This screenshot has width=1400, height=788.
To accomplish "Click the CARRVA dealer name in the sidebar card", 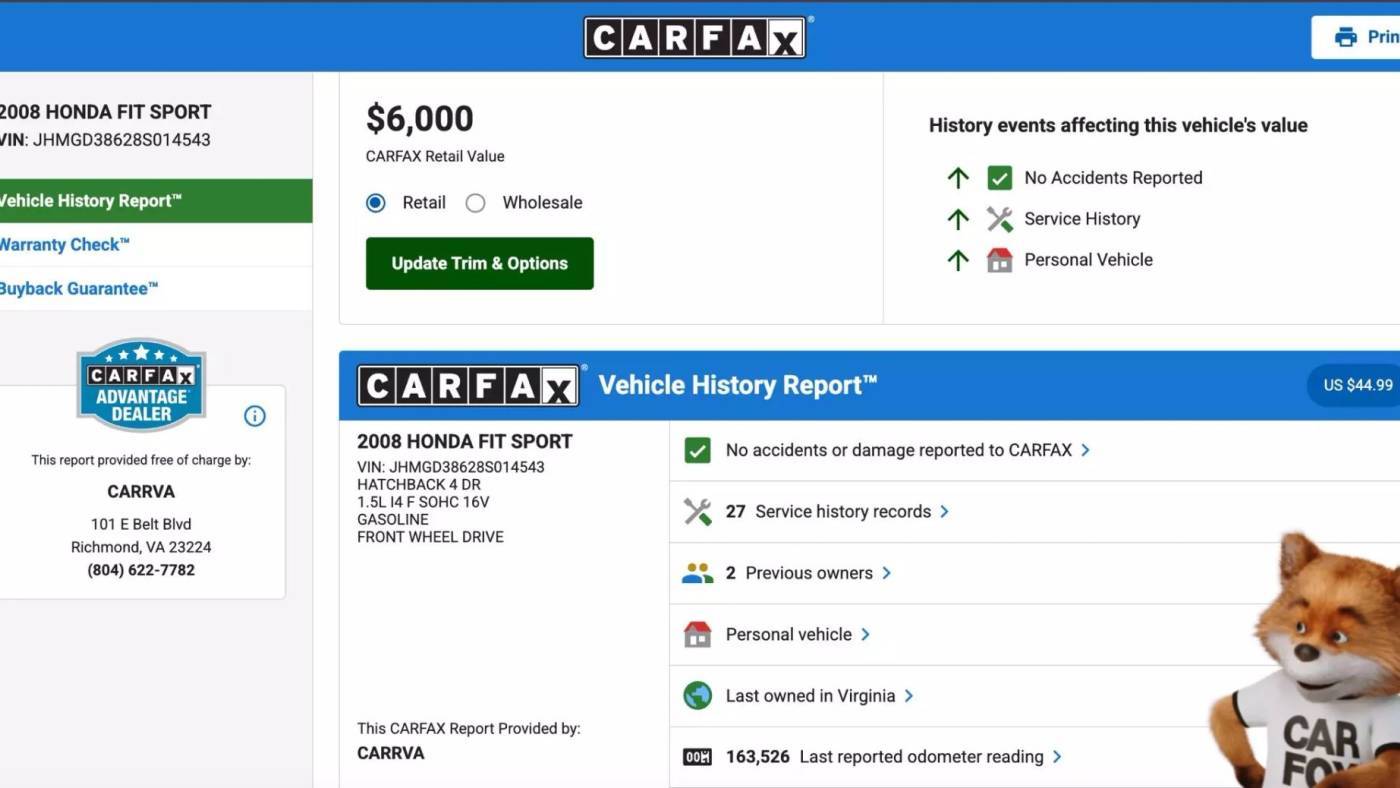I will pyautogui.click(x=141, y=492).
